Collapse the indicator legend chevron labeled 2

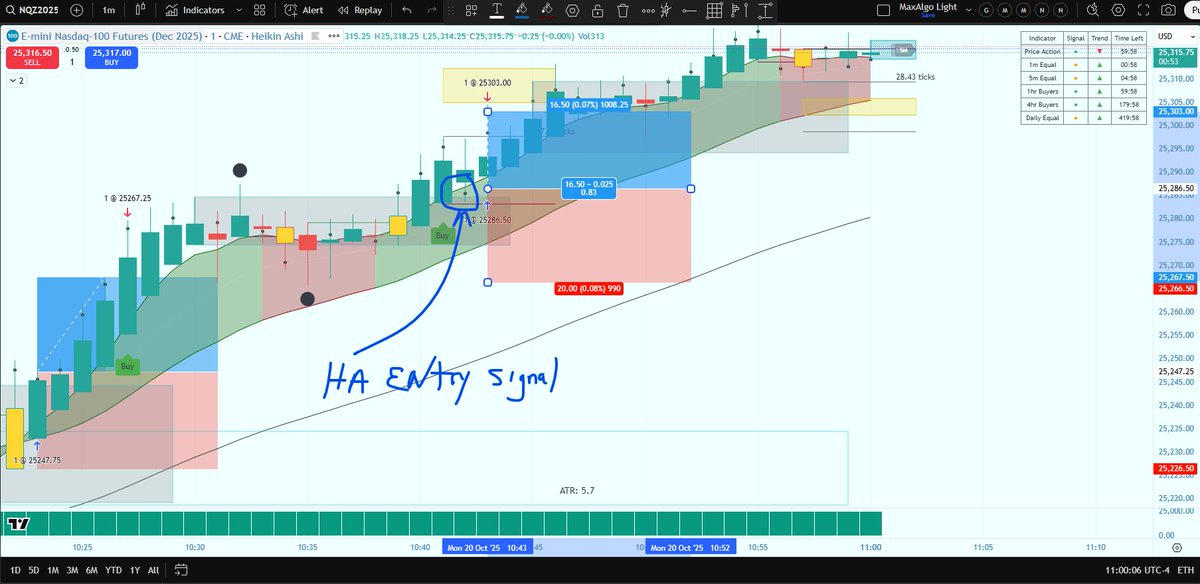(x=15, y=80)
